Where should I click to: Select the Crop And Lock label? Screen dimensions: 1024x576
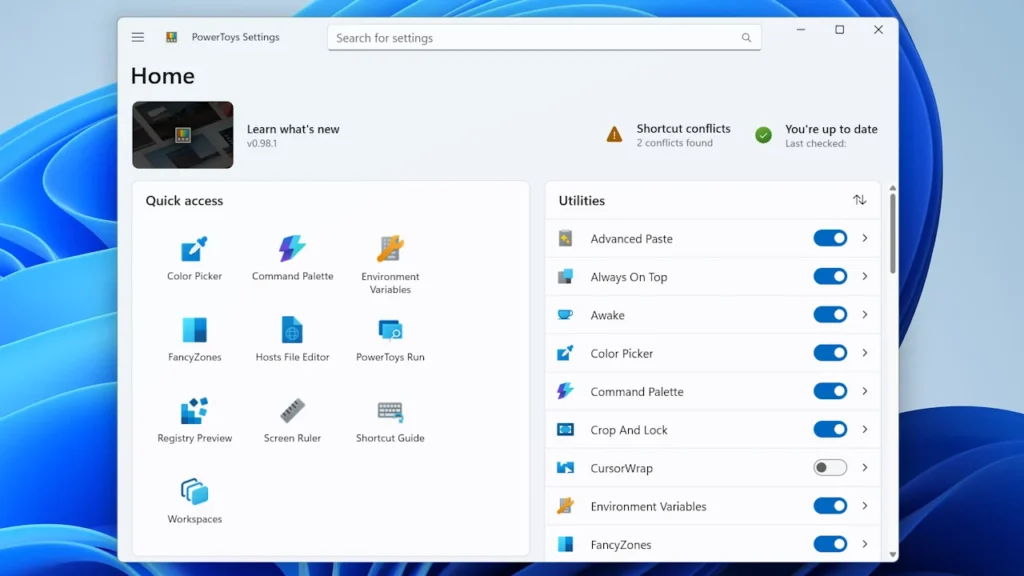tap(628, 430)
